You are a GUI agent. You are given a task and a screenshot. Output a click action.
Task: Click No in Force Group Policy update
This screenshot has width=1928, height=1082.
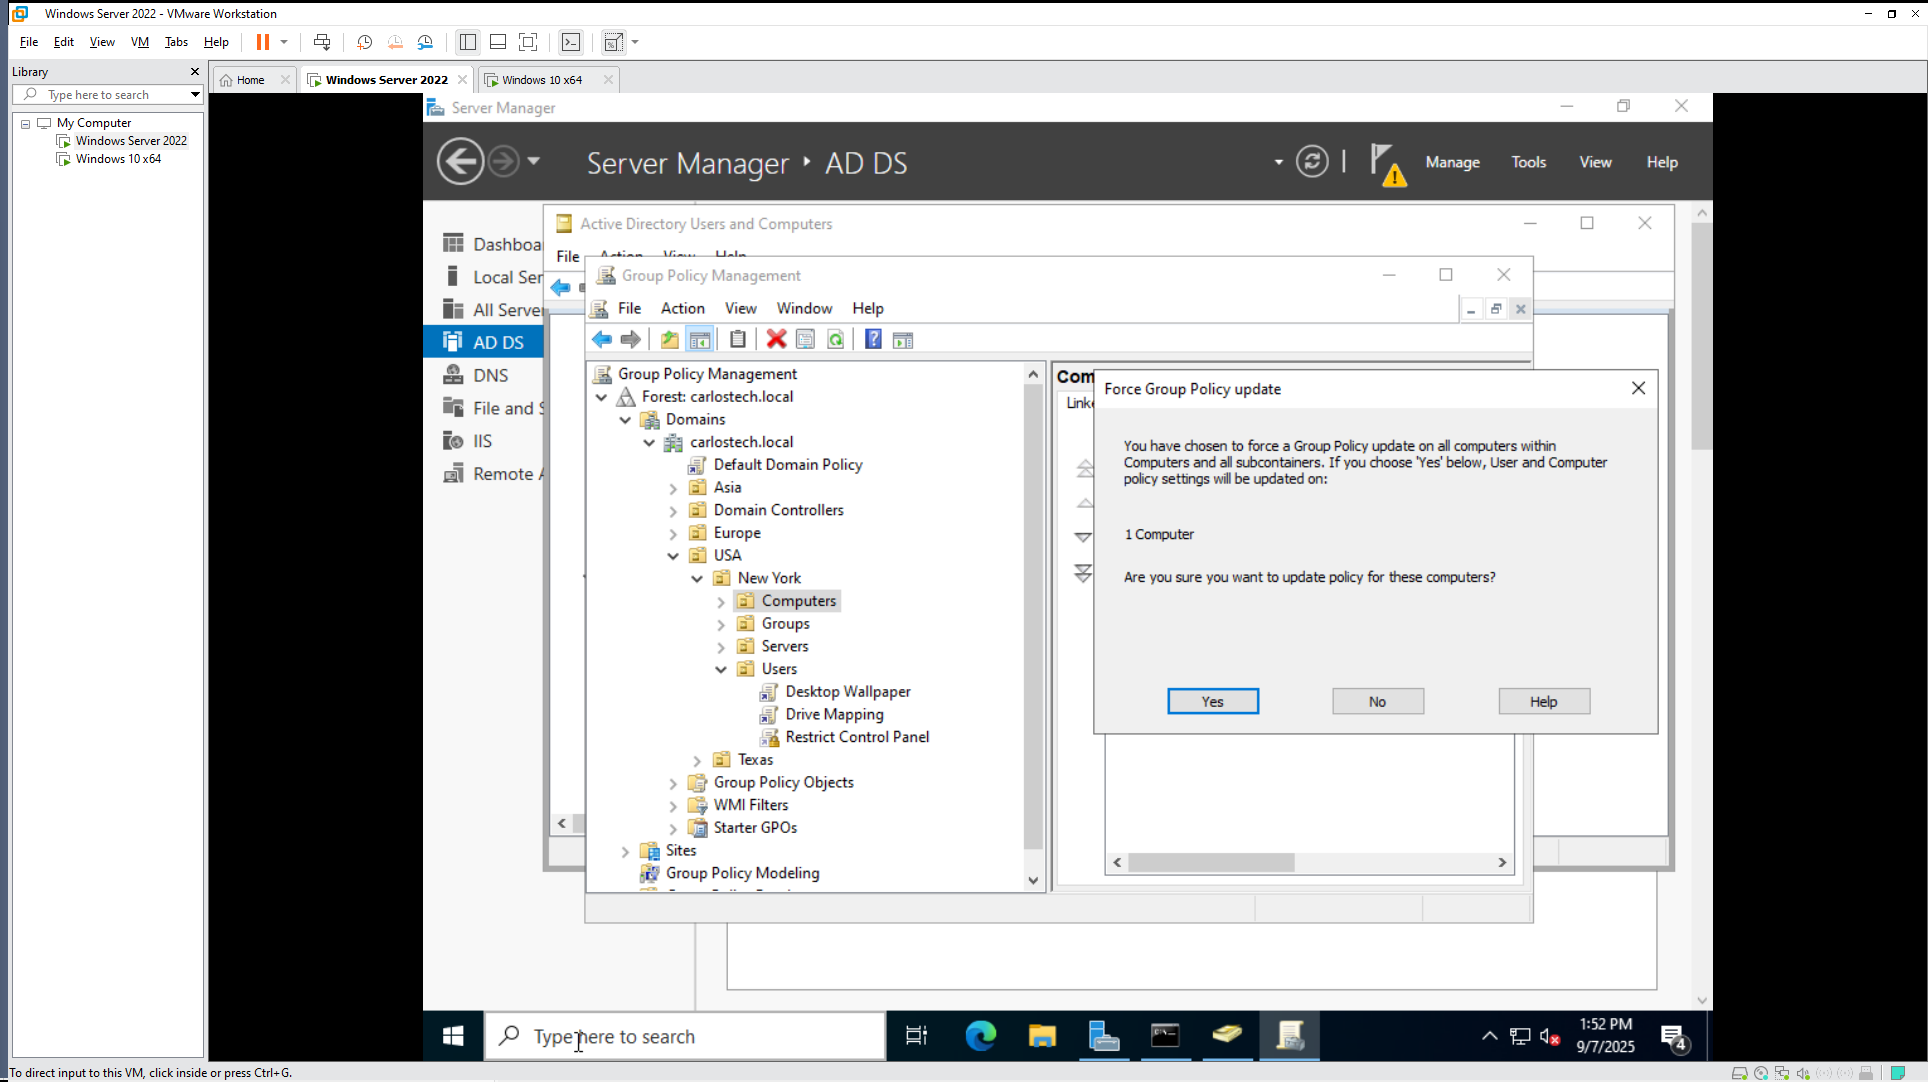pos(1377,701)
